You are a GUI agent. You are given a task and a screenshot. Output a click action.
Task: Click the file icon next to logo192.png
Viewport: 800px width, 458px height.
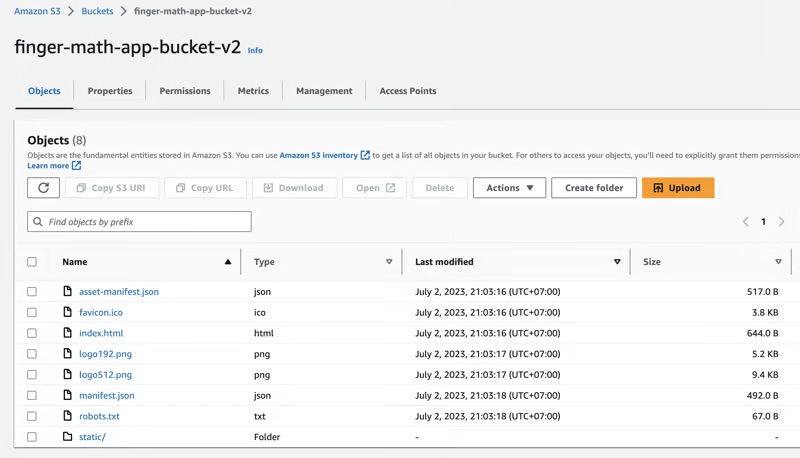67,353
